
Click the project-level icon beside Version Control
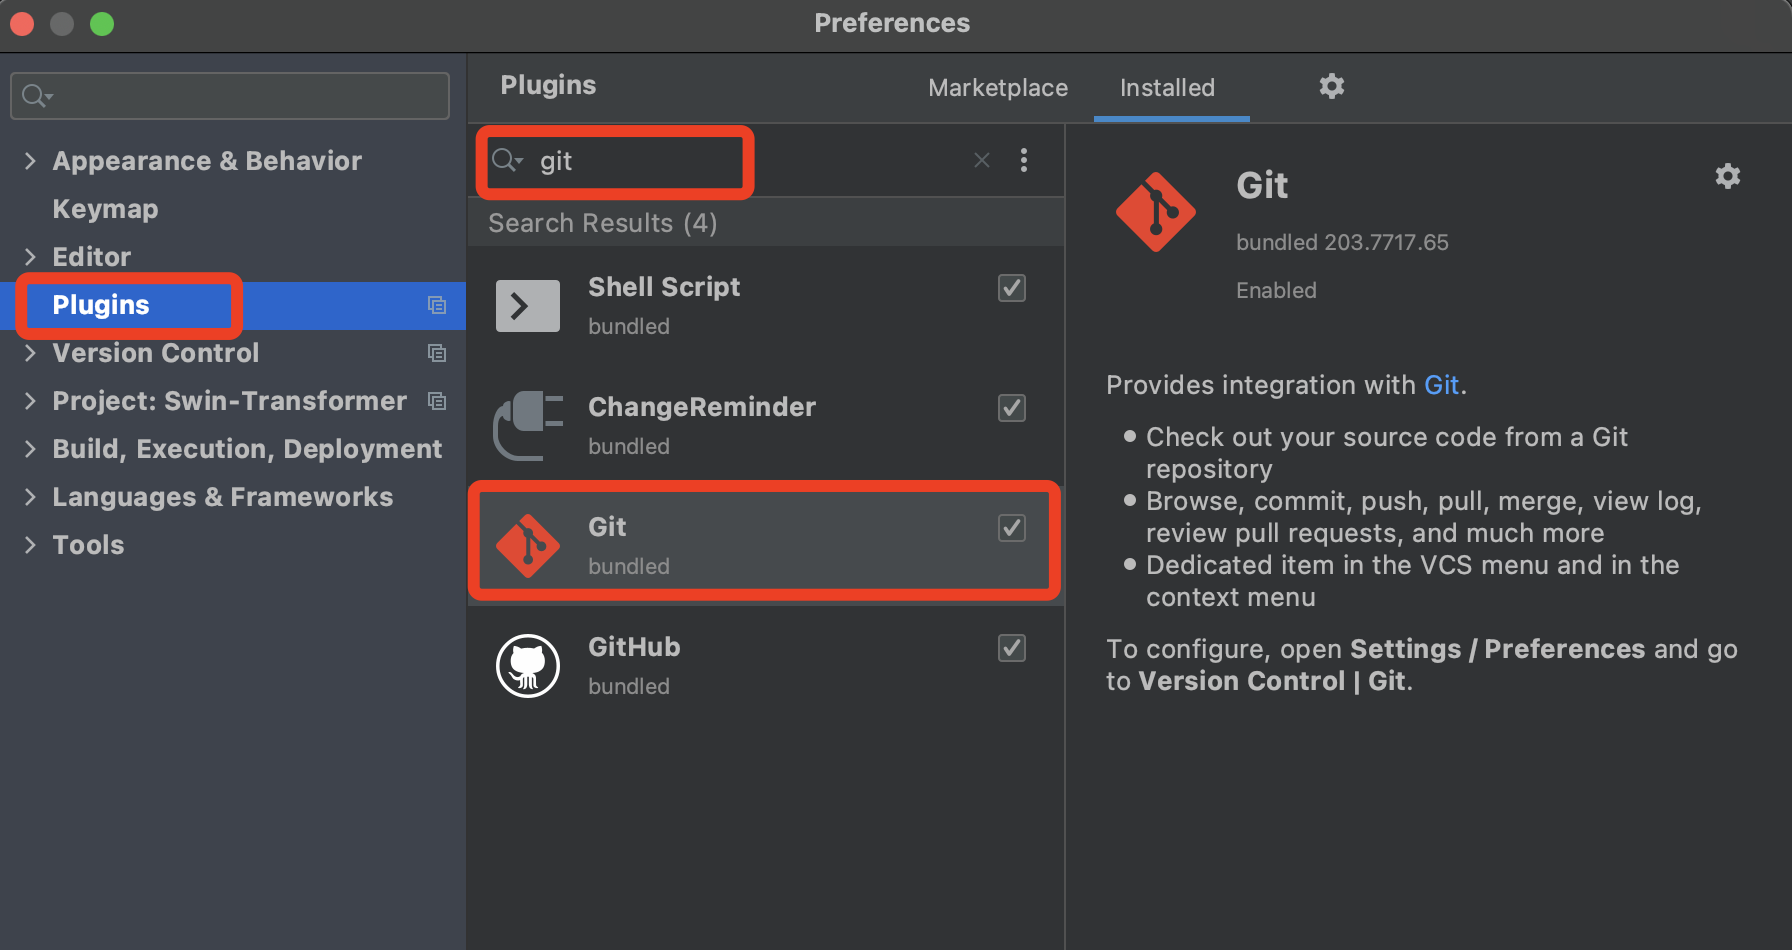pos(437,353)
